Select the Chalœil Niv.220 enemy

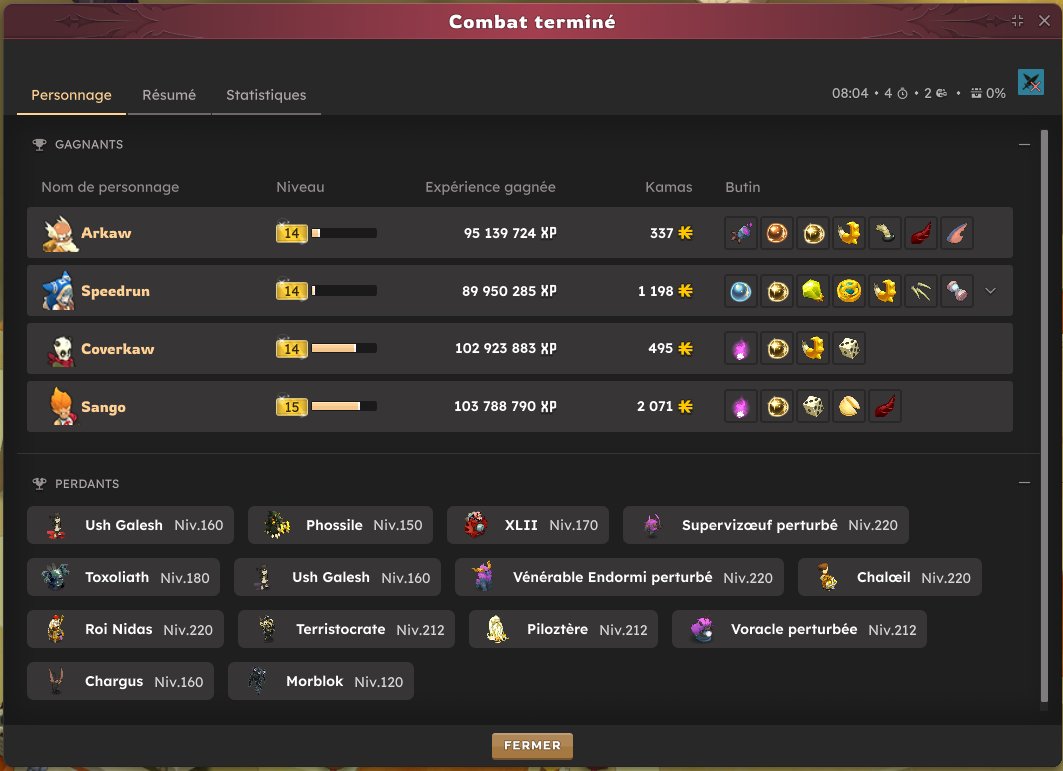(x=889, y=577)
